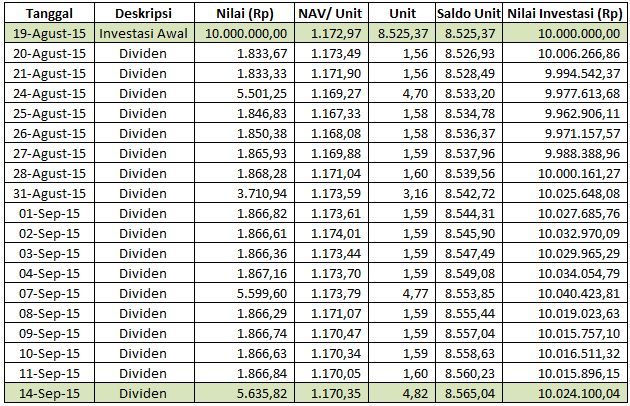Image resolution: width=630 pixels, height=406 pixels.
Task: Select the unit value 4,82 cell
Action: pyautogui.click(x=402, y=393)
